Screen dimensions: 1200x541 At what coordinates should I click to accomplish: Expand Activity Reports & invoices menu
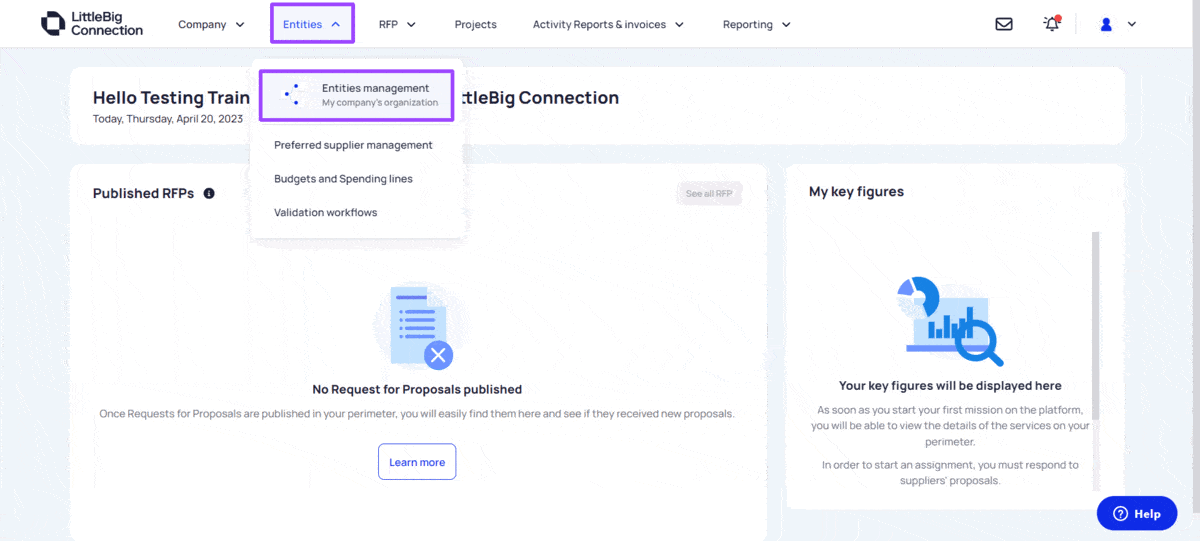click(x=608, y=24)
